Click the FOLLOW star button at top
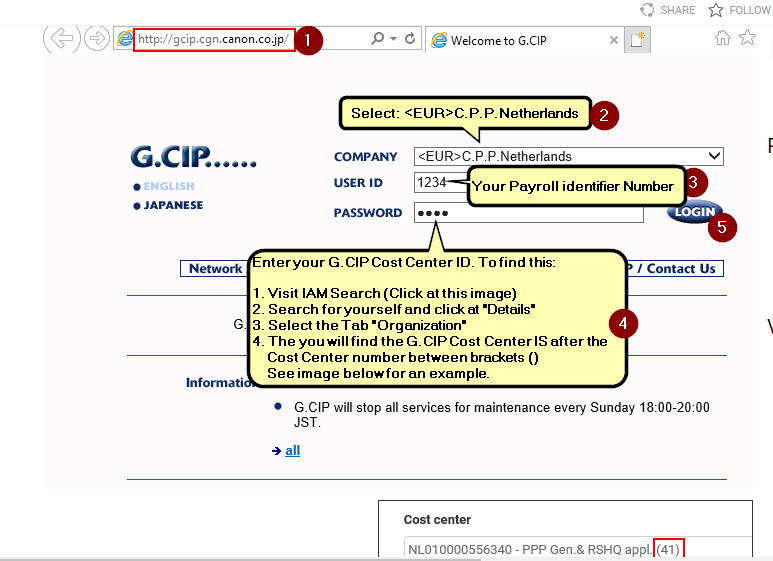Screen dimensions: 773x561 [x=739, y=10]
